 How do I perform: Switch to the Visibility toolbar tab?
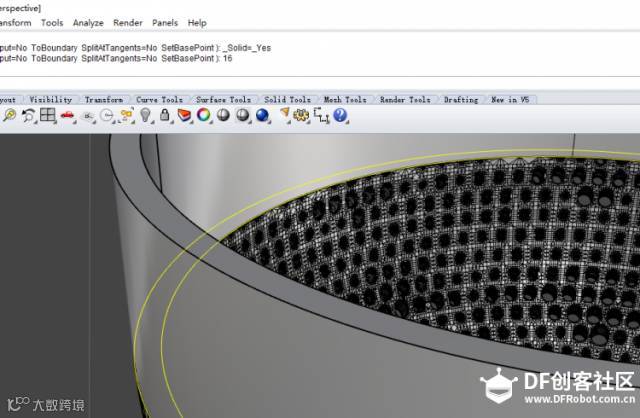pos(51,100)
